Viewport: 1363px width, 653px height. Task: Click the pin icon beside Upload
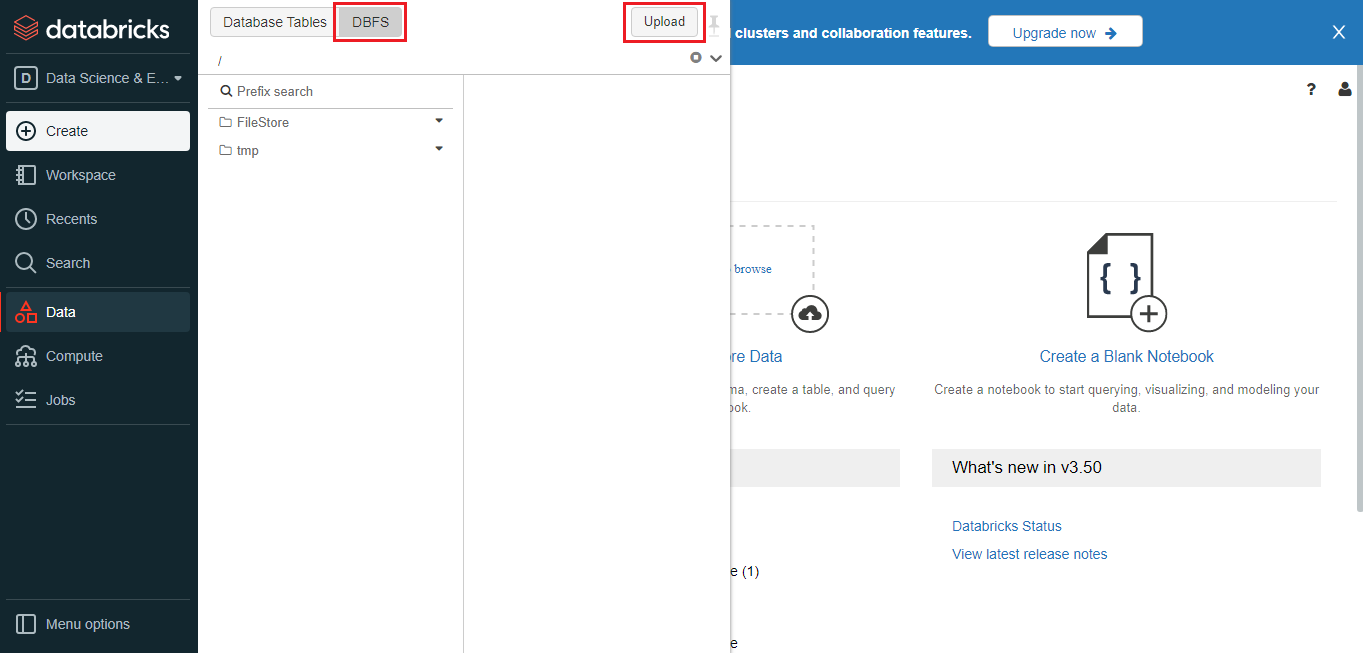tap(714, 23)
